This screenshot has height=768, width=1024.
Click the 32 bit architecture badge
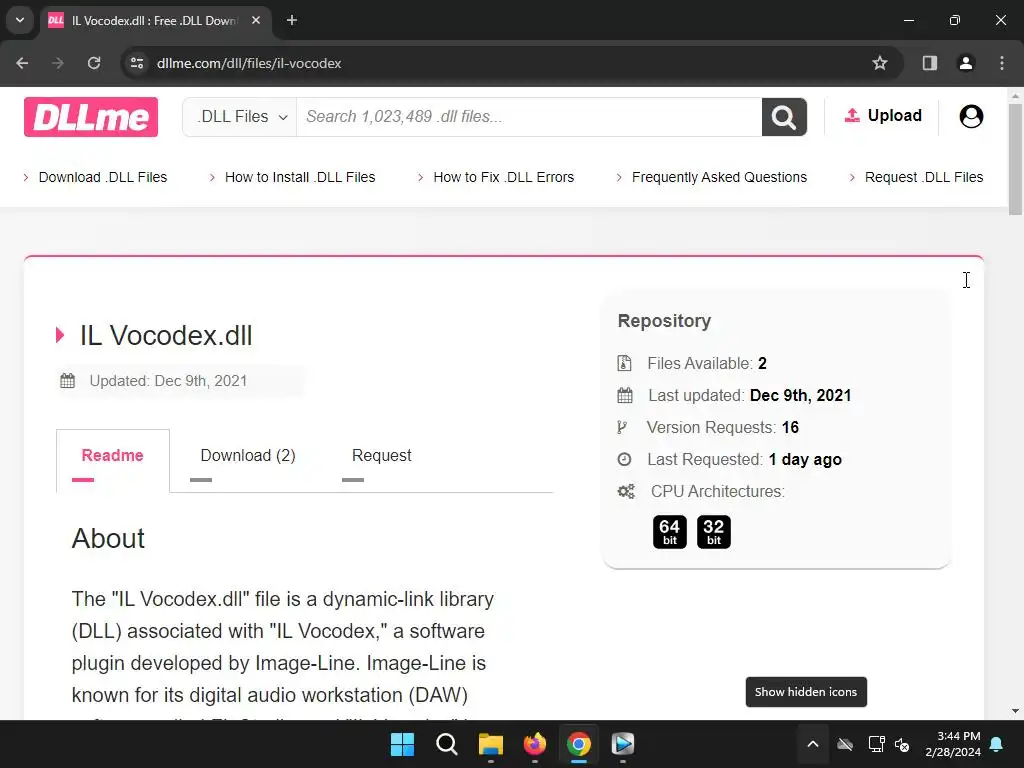[714, 532]
